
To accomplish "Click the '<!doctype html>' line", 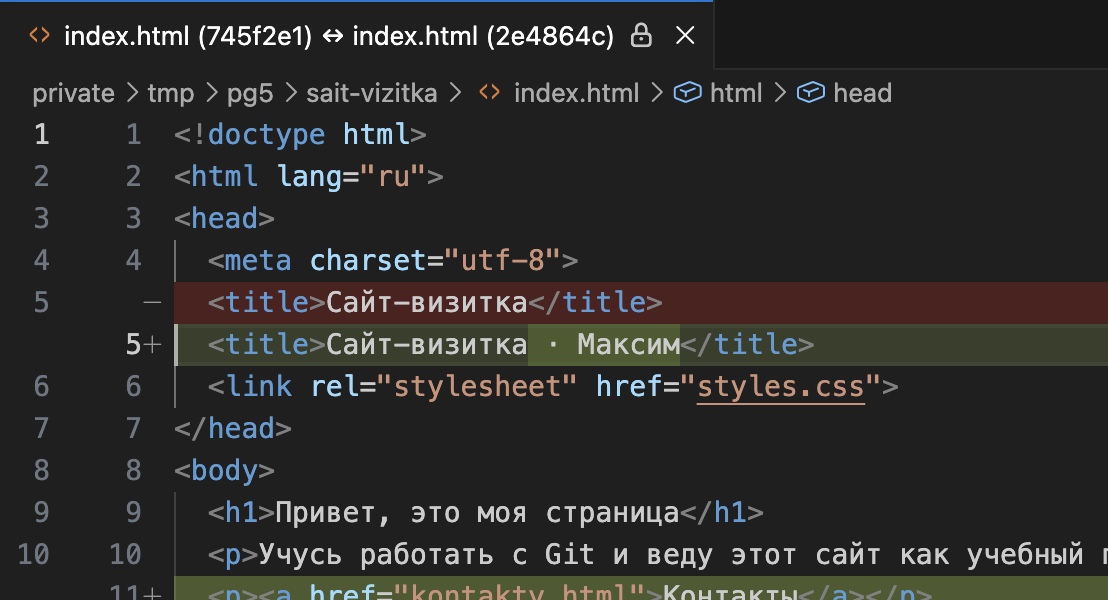I will (x=300, y=134).
